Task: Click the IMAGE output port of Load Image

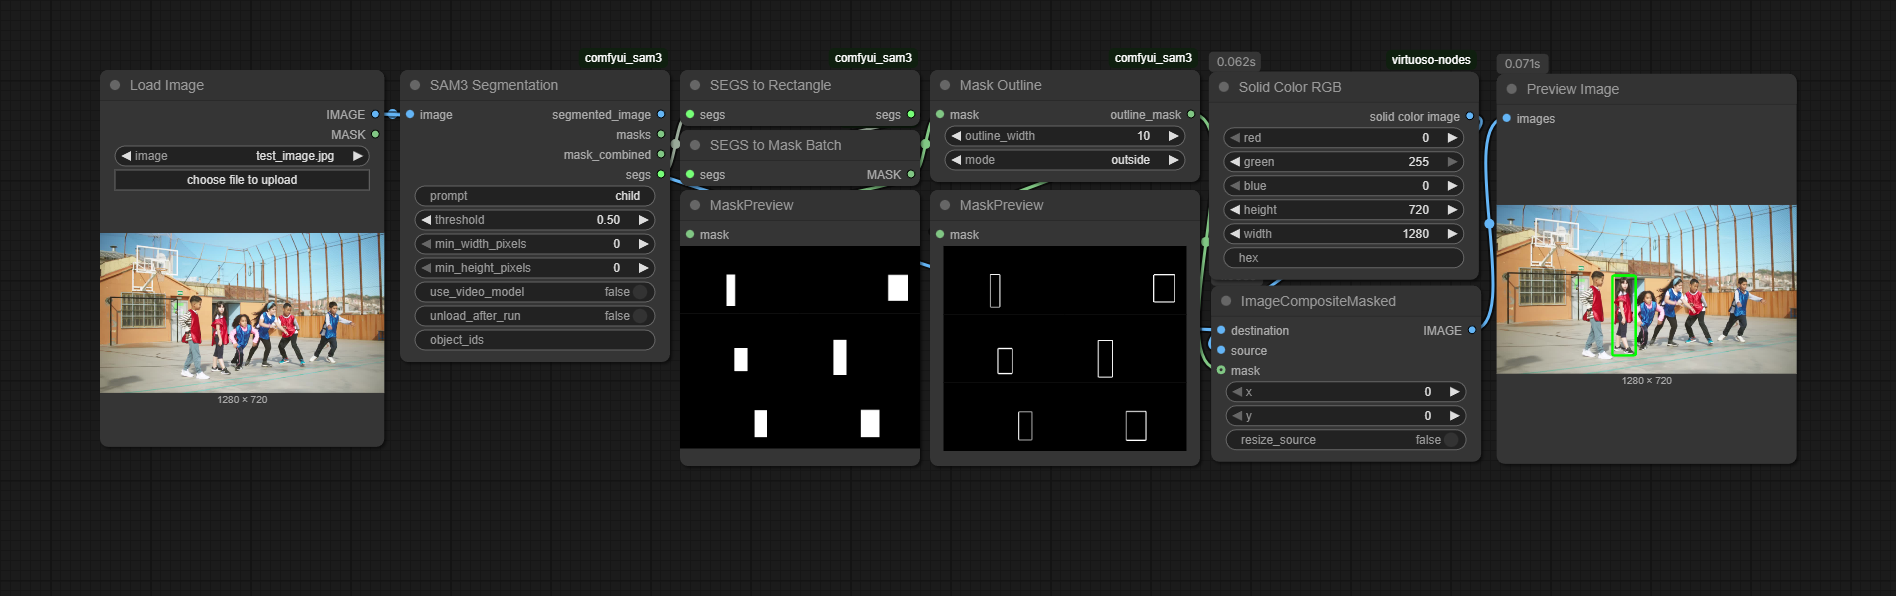Action: 375,114
